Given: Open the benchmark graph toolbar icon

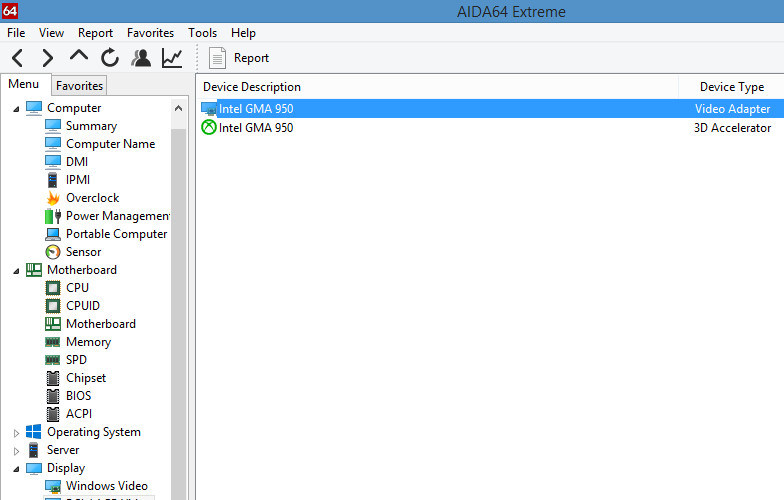Looking at the screenshot, I should coord(172,58).
